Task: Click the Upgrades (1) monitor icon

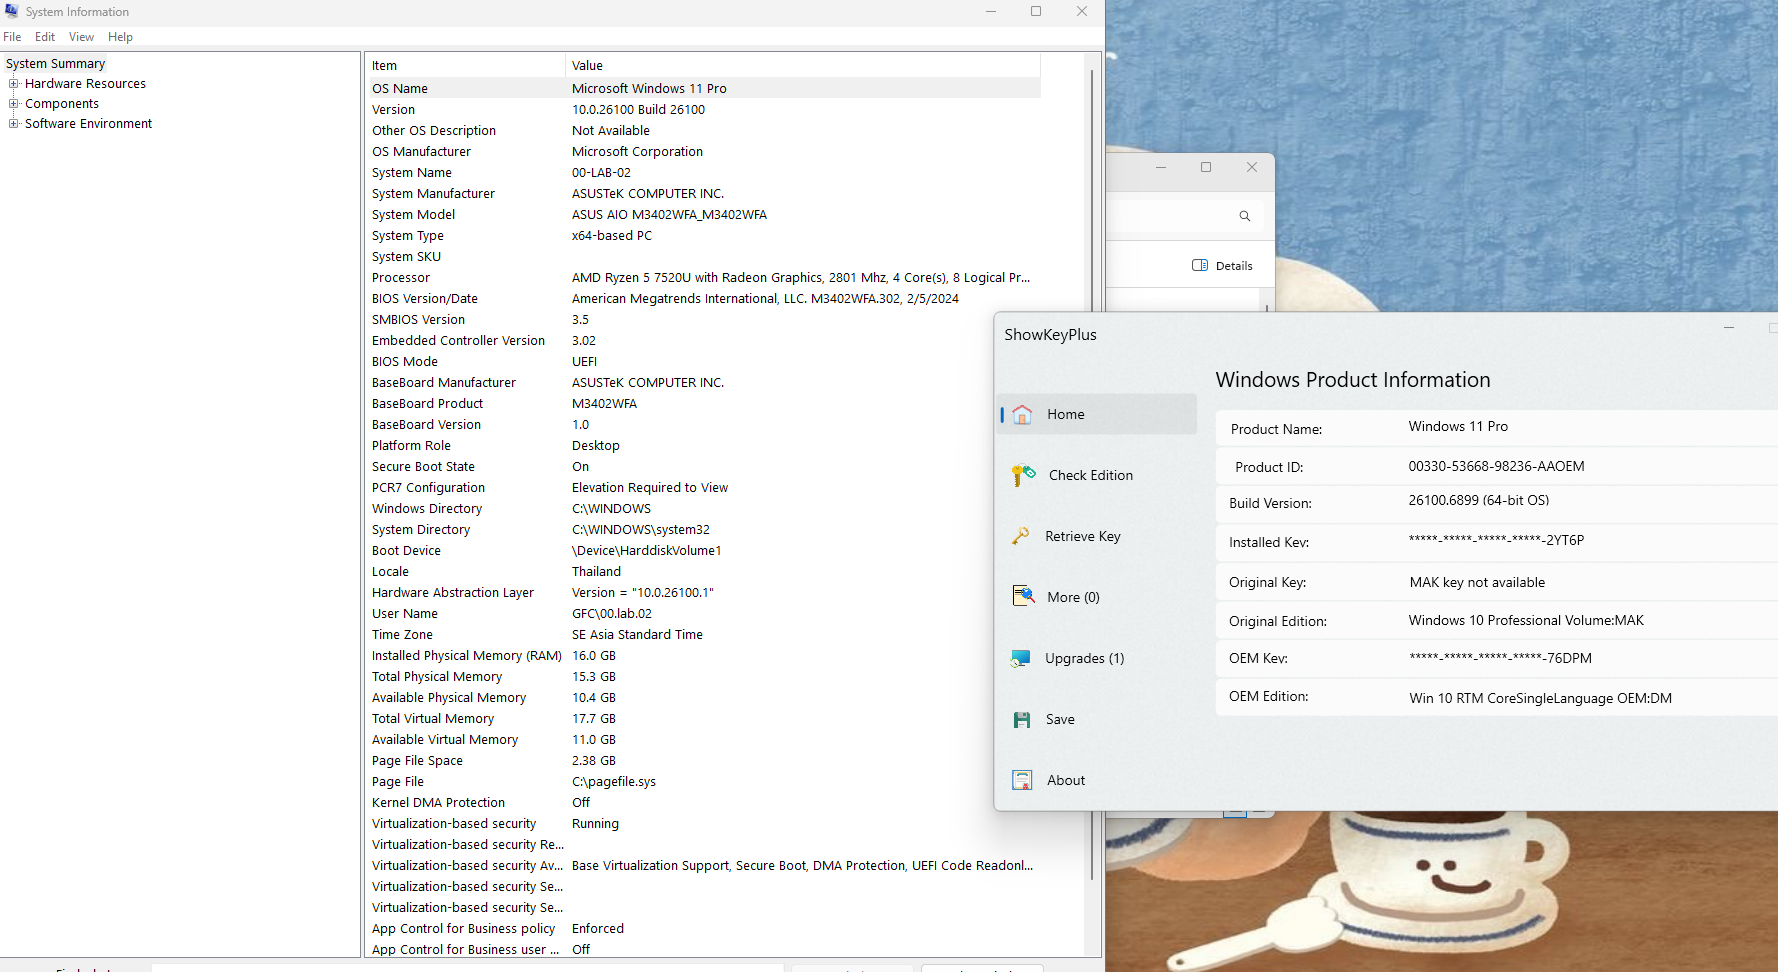Action: pyautogui.click(x=1021, y=658)
